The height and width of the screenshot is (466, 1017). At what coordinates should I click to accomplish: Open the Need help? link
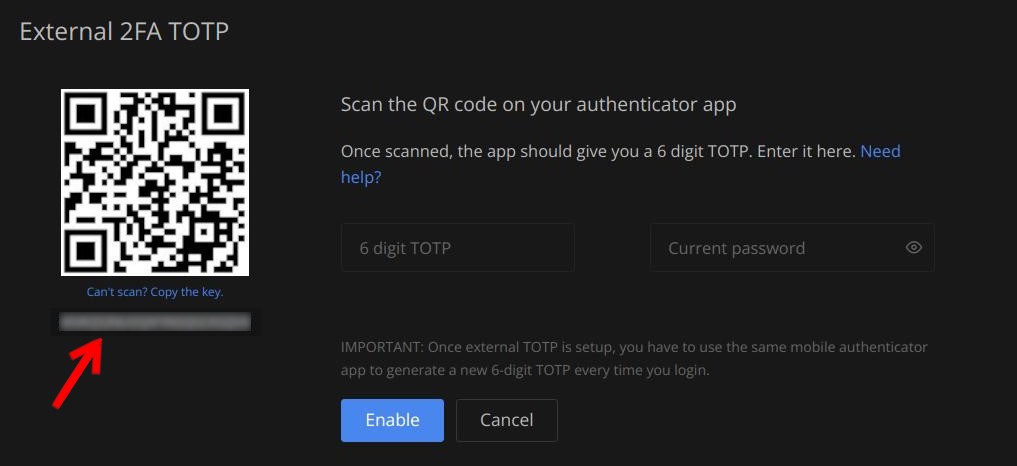click(621, 164)
